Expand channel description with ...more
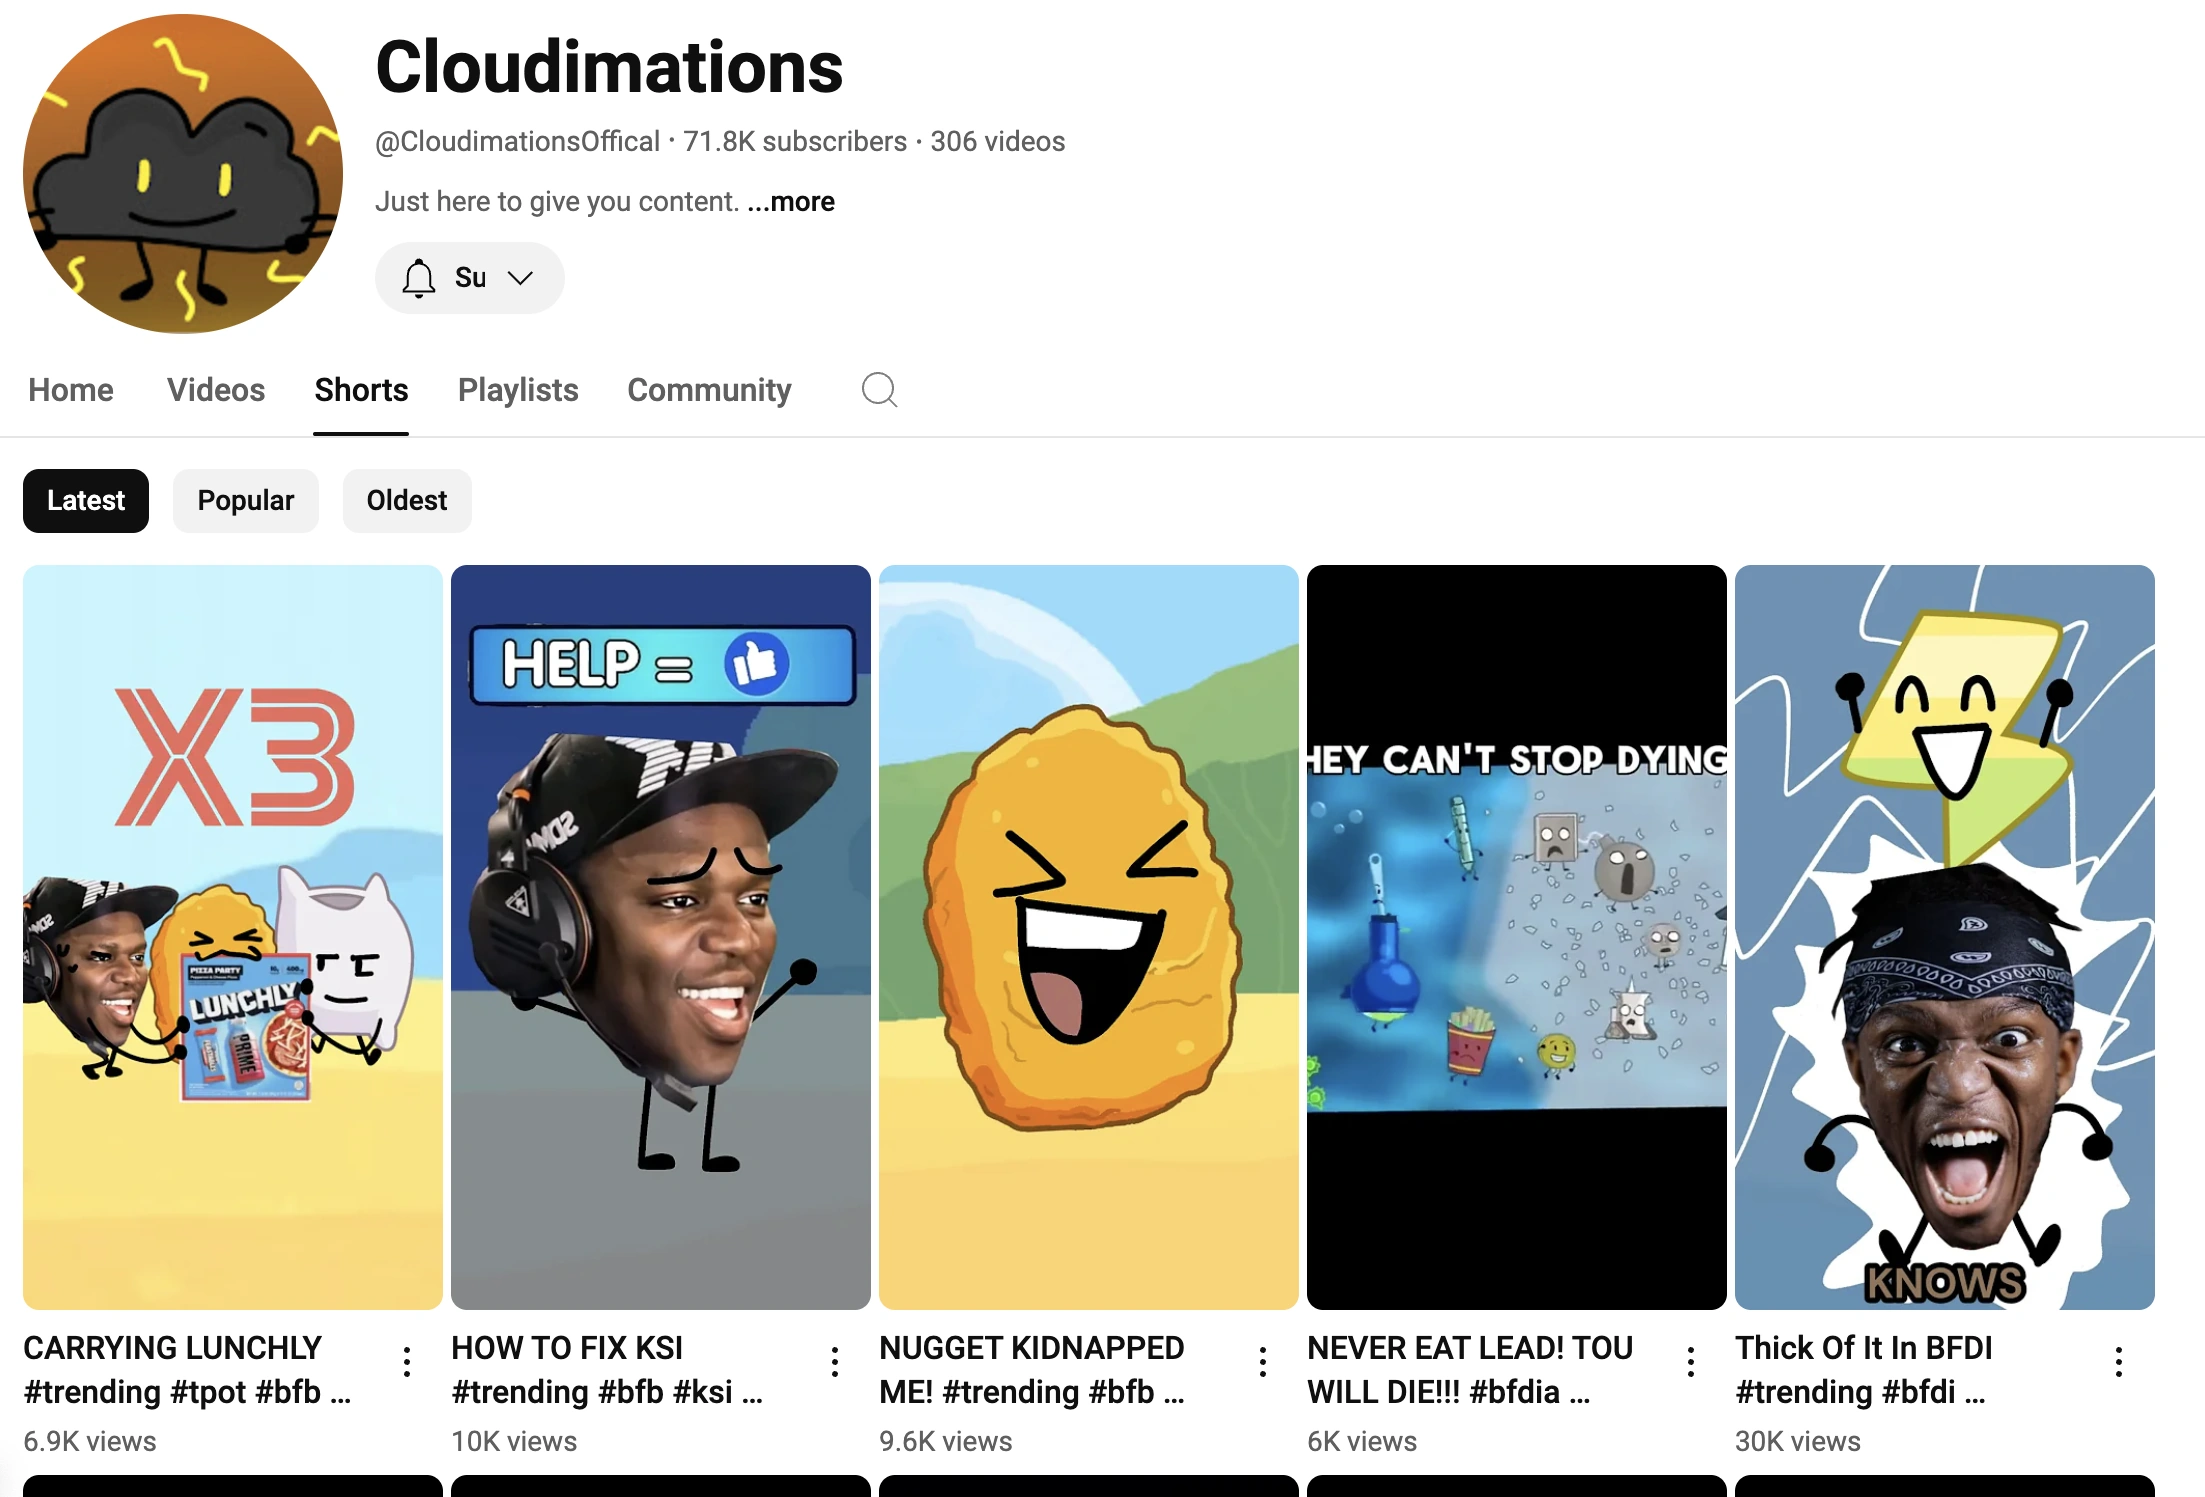The height and width of the screenshot is (1497, 2205). 791,202
